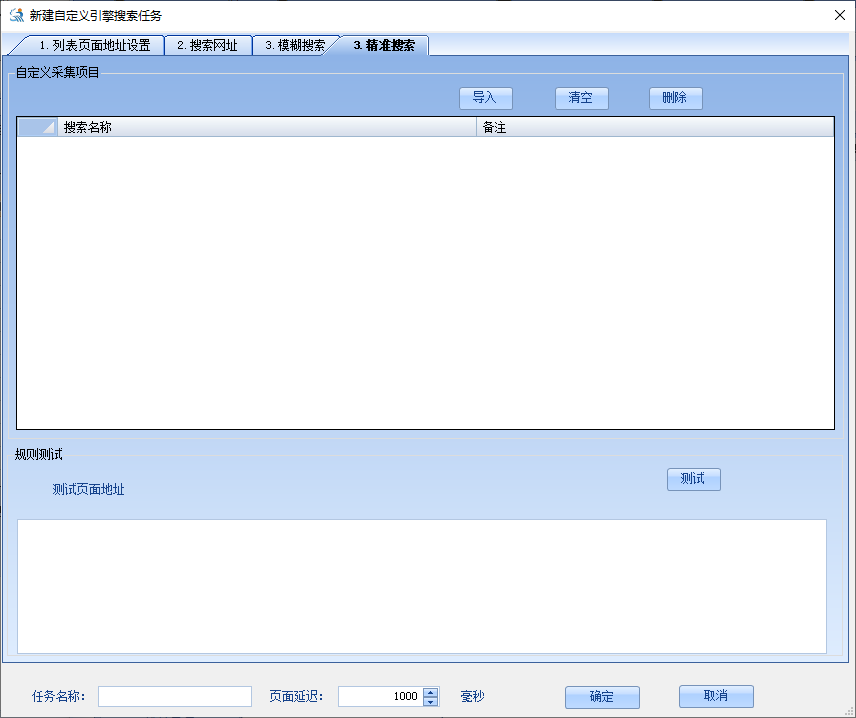The height and width of the screenshot is (718, 856).
Task: Confirm the task with 确定 button
Action: click(x=602, y=697)
